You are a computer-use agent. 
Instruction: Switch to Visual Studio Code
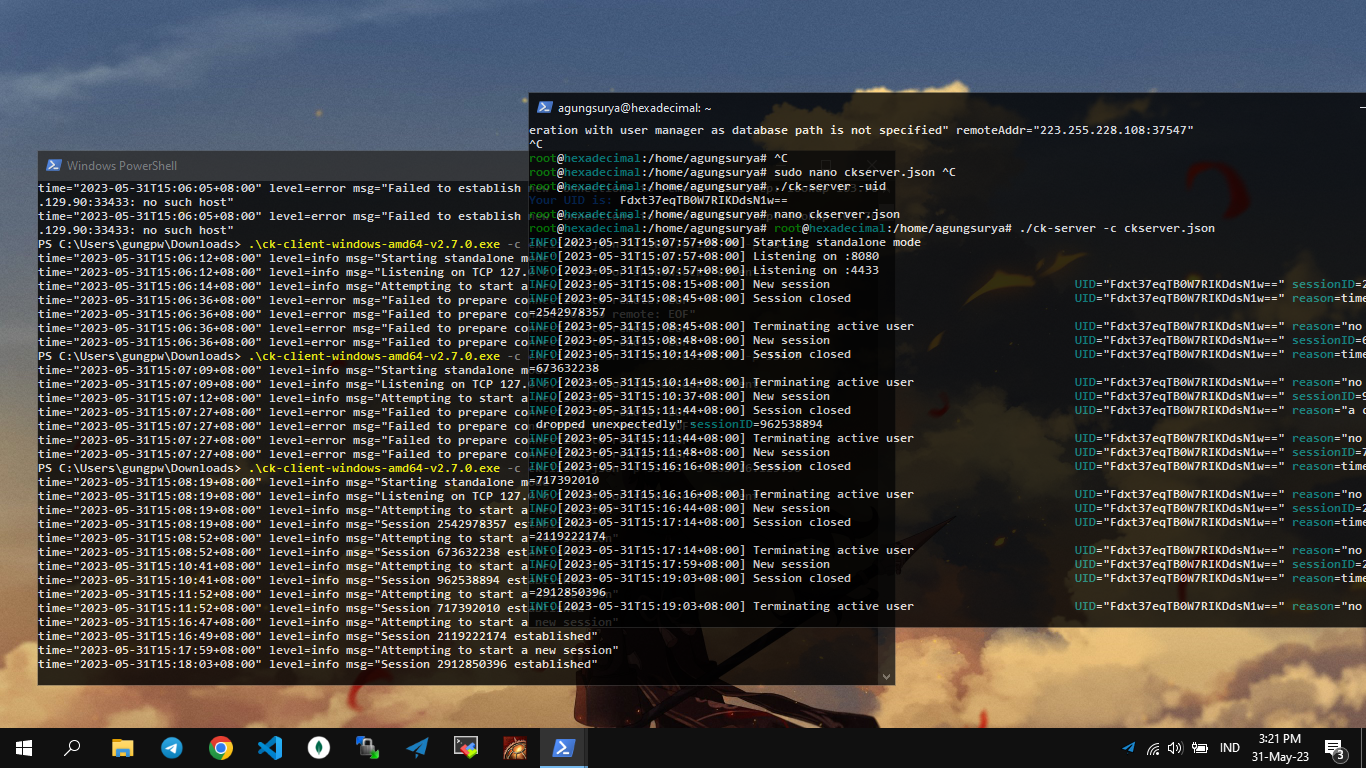click(270, 748)
